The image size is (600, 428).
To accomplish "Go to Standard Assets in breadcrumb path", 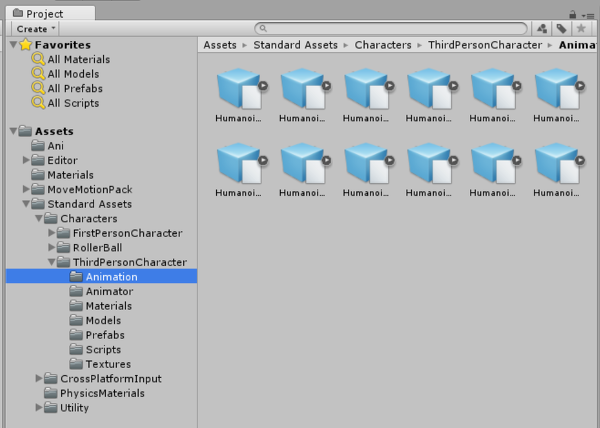I will pos(295,45).
